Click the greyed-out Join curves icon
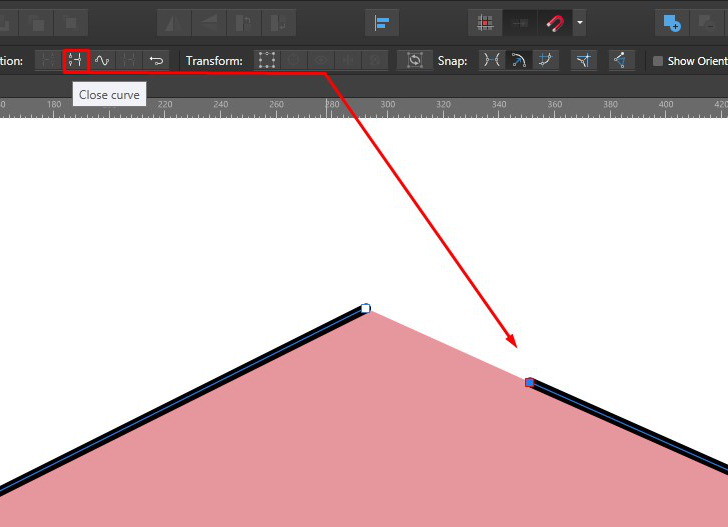Viewport: 728px width, 527px height. tap(129, 61)
